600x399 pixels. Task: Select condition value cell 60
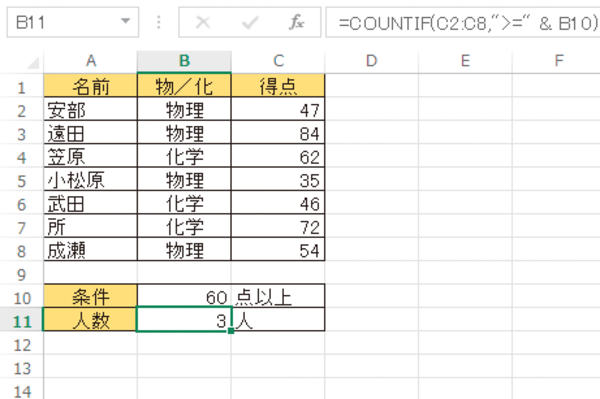(x=184, y=296)
